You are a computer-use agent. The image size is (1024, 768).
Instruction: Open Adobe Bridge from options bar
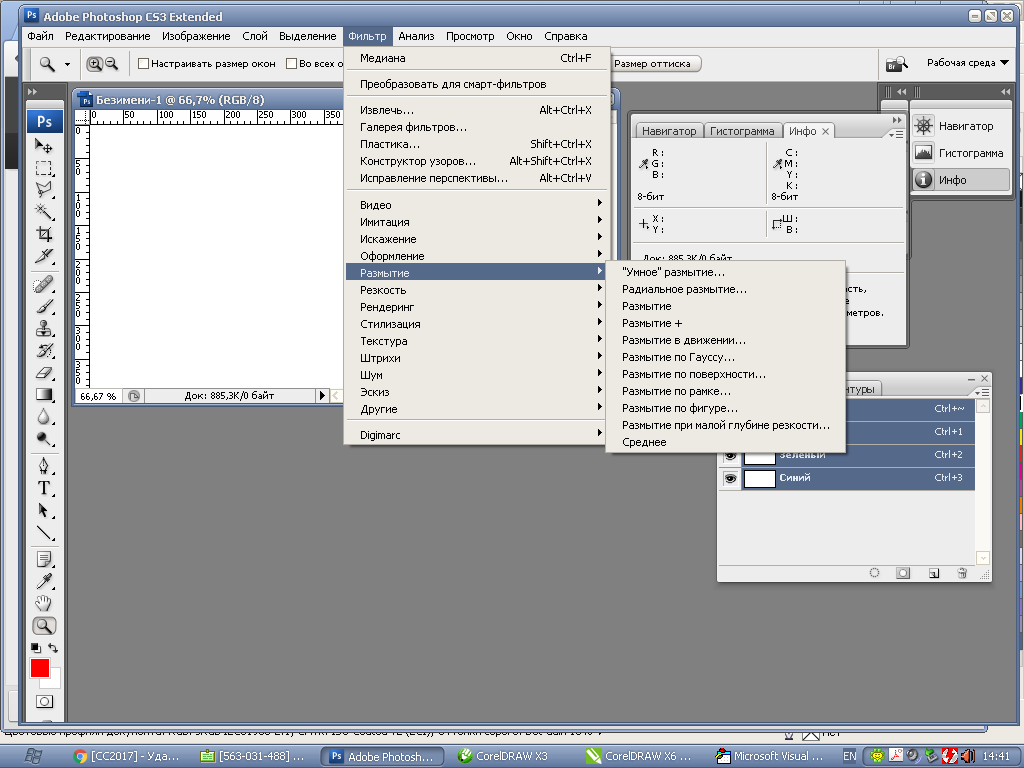pyautogui.click(x=897, y=63)
